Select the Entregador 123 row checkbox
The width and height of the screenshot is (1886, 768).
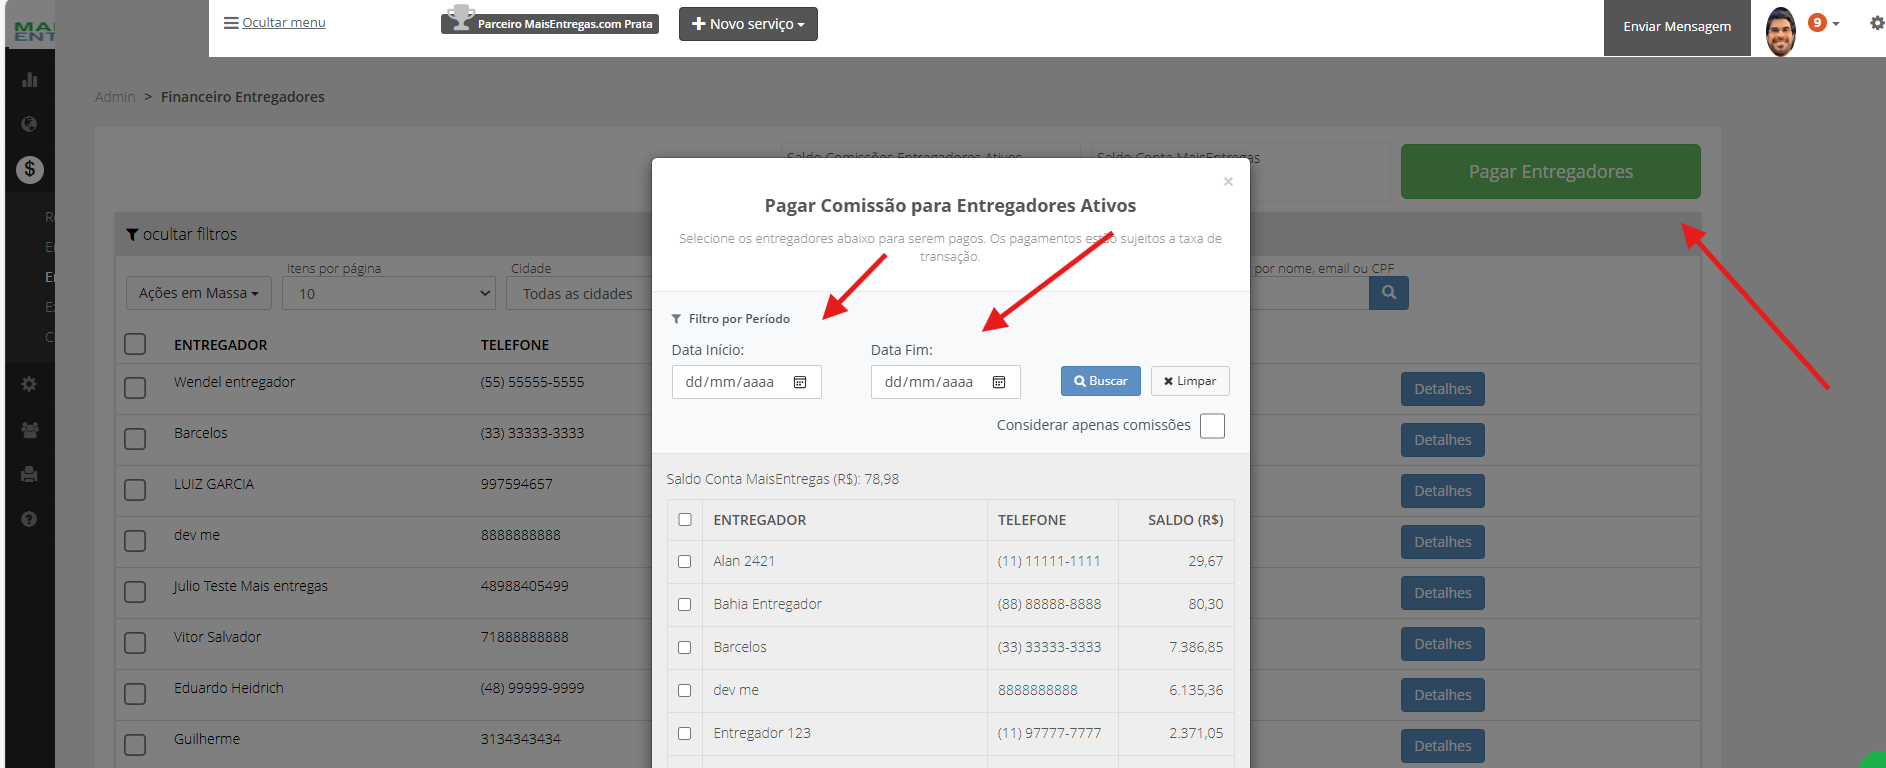685,734
